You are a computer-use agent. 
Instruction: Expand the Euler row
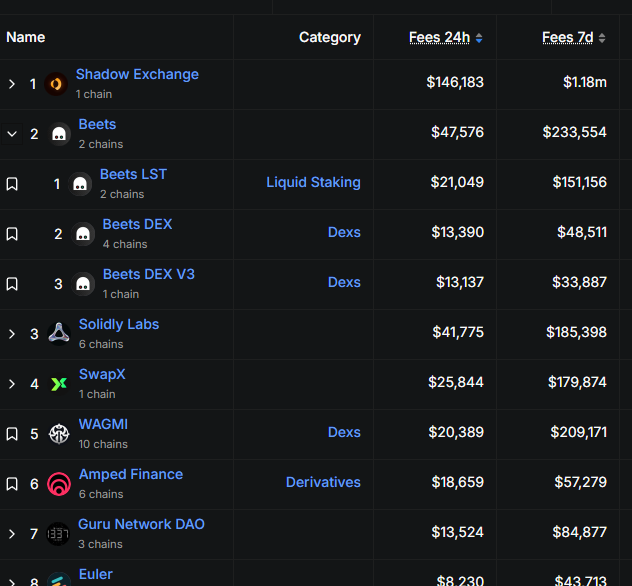point(12,582)
